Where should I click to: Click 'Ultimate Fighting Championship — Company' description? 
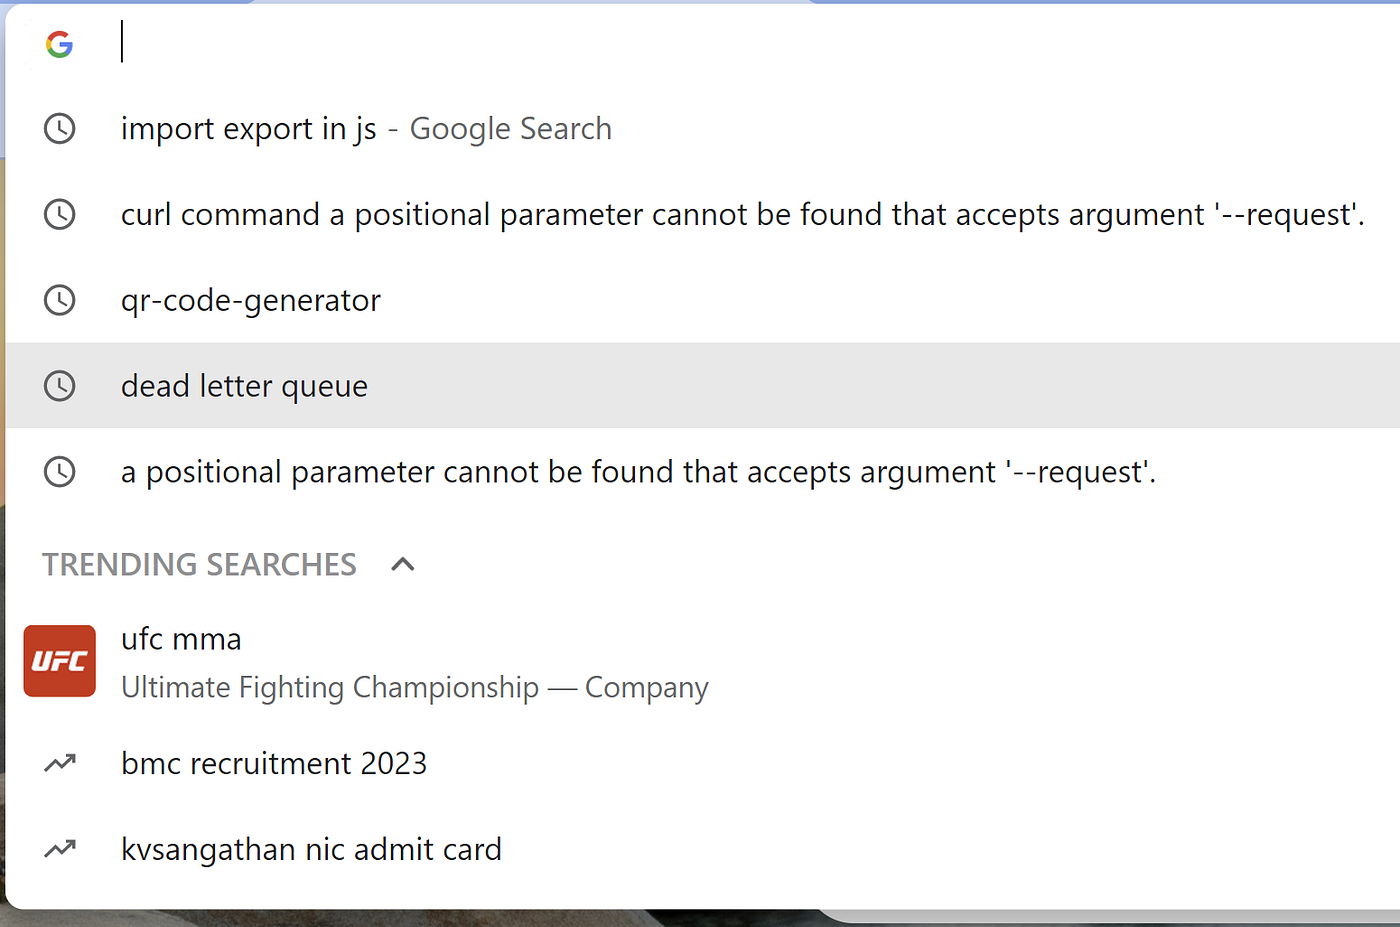(x=414, y=688)
